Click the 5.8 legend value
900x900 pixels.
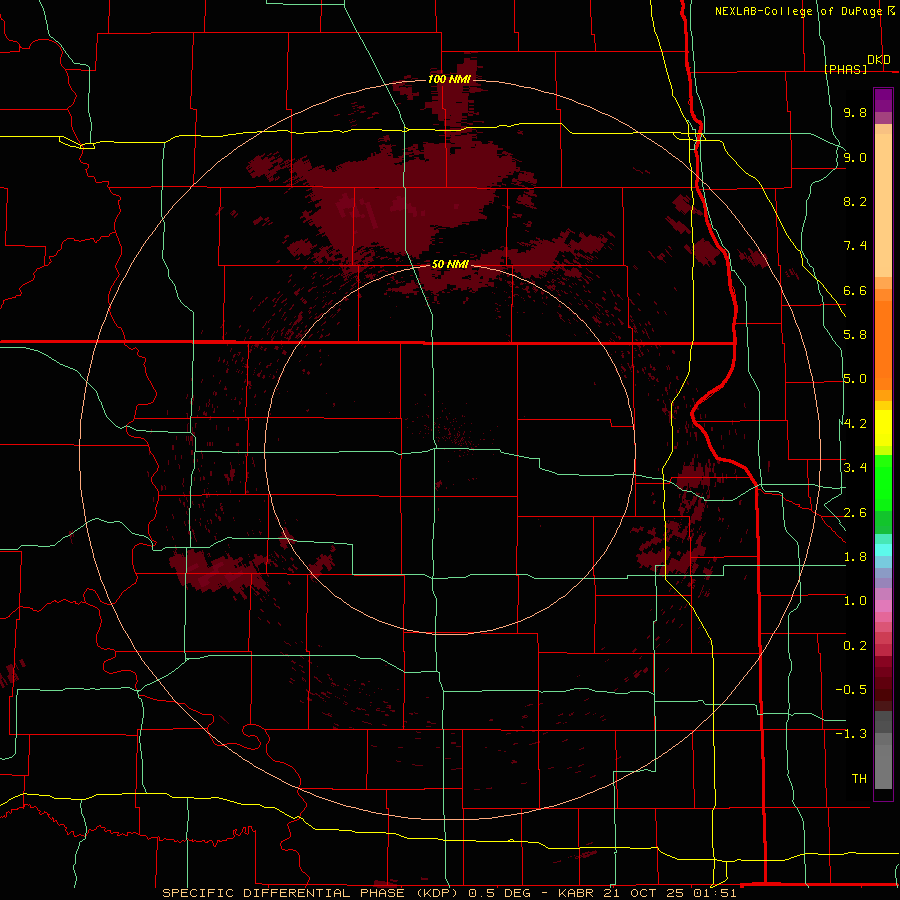pyautogui.click(x=855, y=335)
